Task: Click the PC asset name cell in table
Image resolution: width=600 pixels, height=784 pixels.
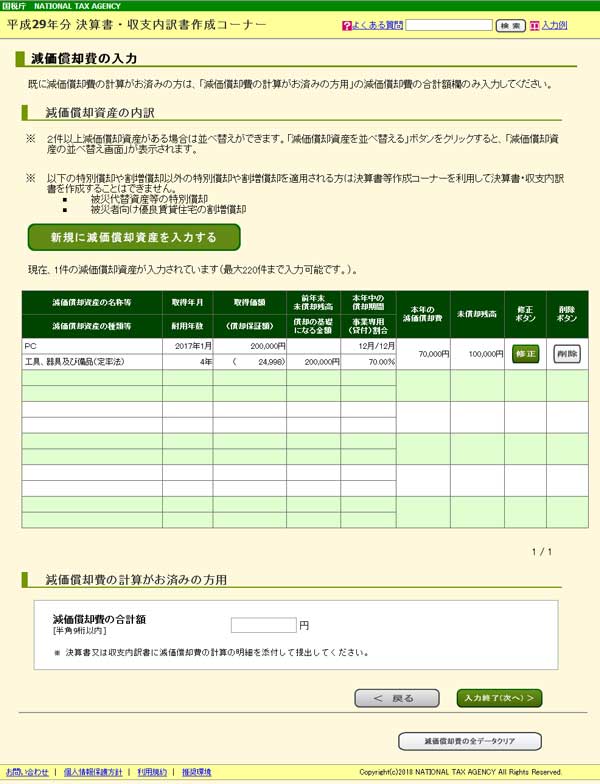Action: 90,345
